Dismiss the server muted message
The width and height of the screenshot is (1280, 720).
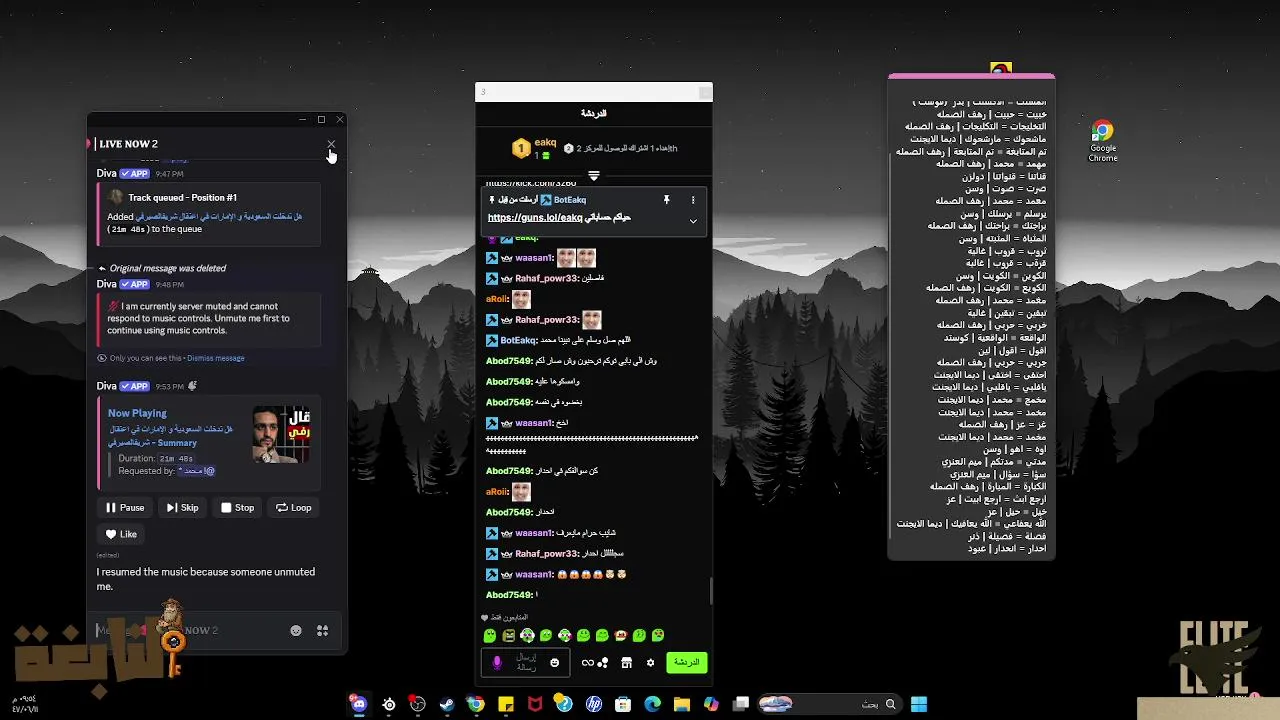coord(215,358)
